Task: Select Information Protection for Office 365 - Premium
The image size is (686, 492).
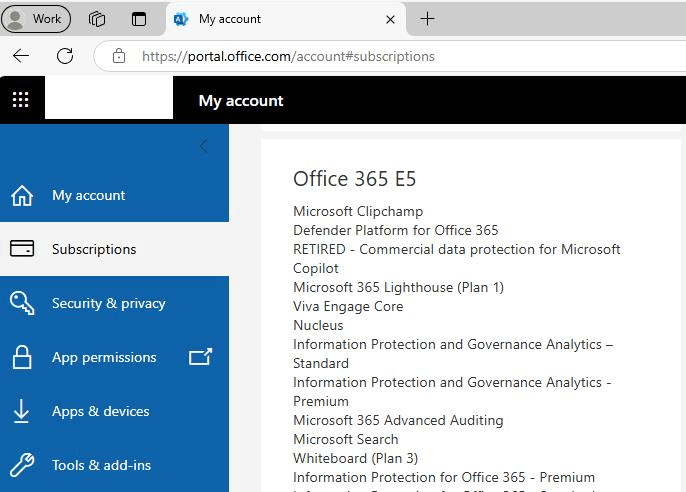Action: click(x=444, y=477)
